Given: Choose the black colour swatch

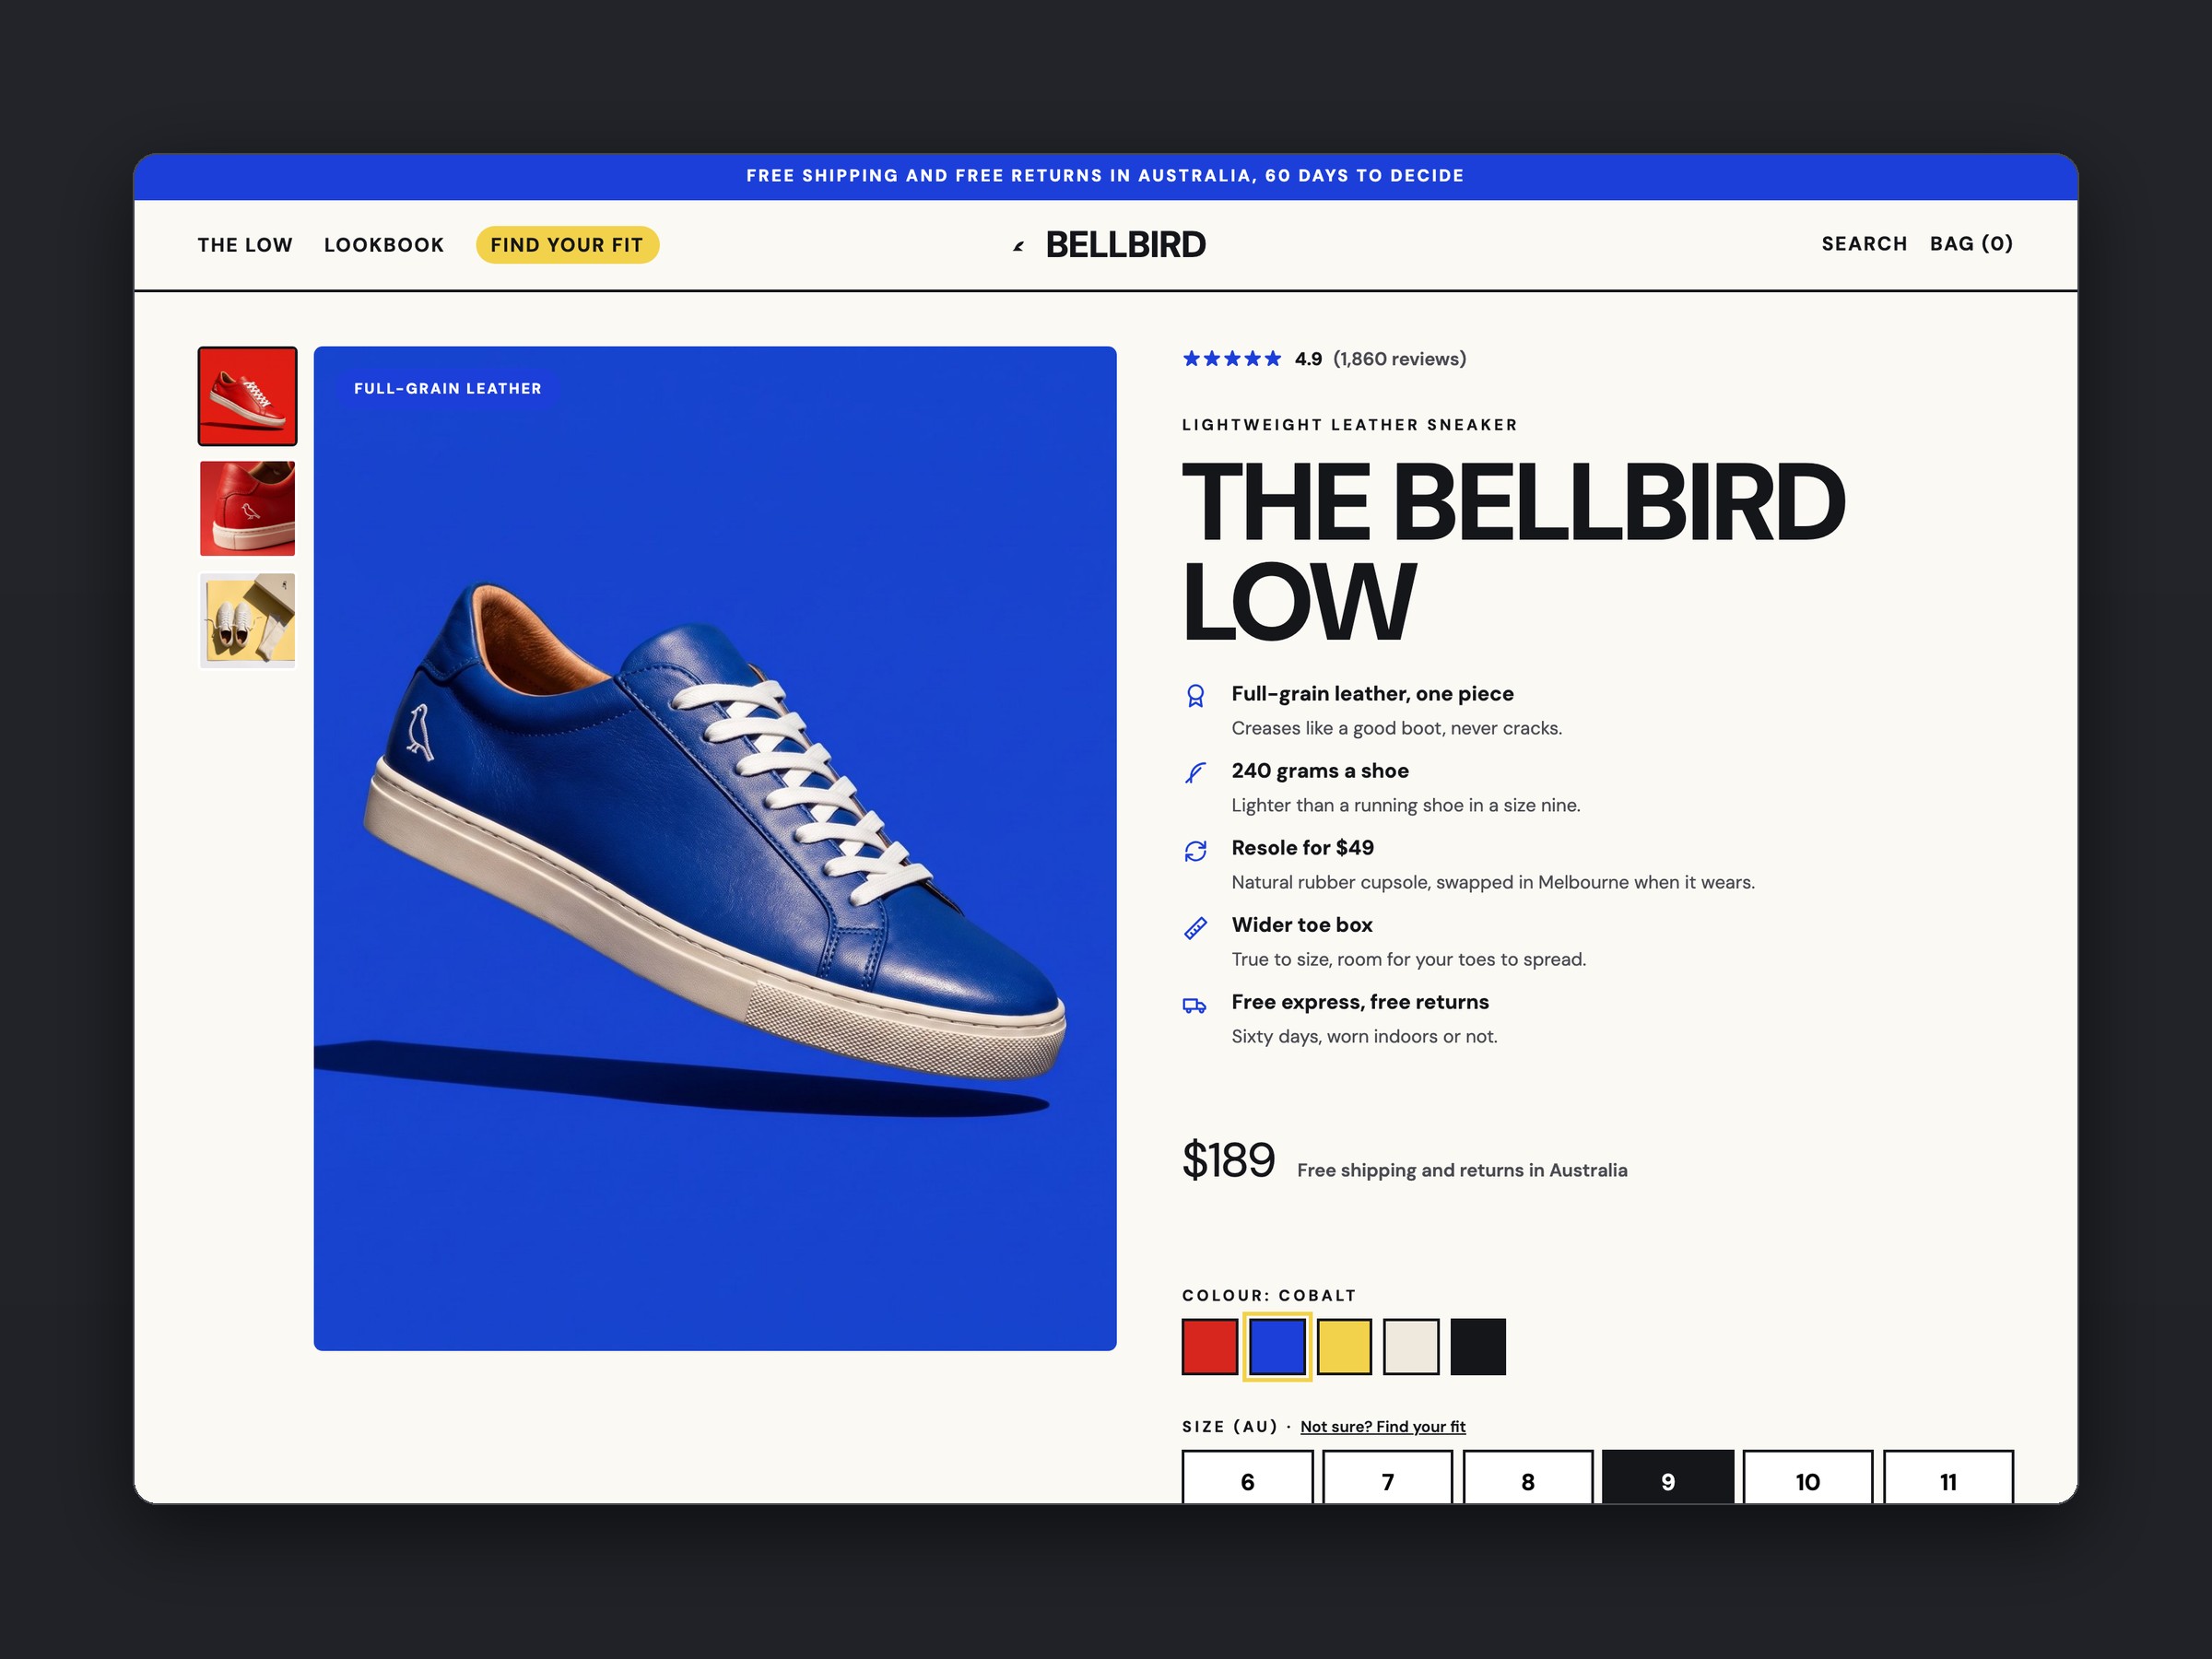Looking at the screenshot, I should point(1478,1346).
